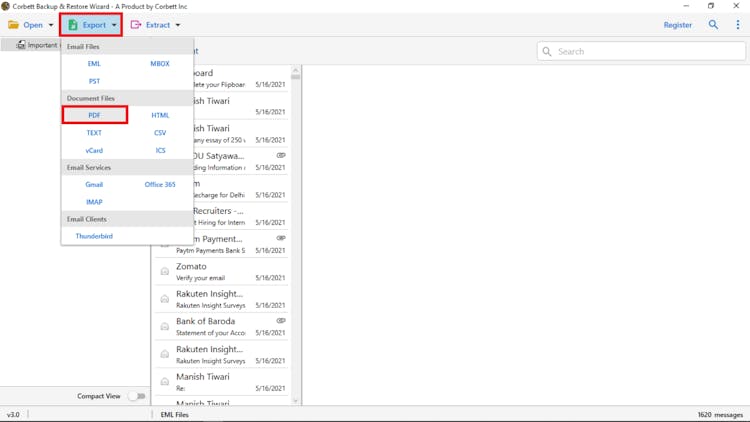Export to Gmail email service
750x422 pixels.
tap(94, 185)
